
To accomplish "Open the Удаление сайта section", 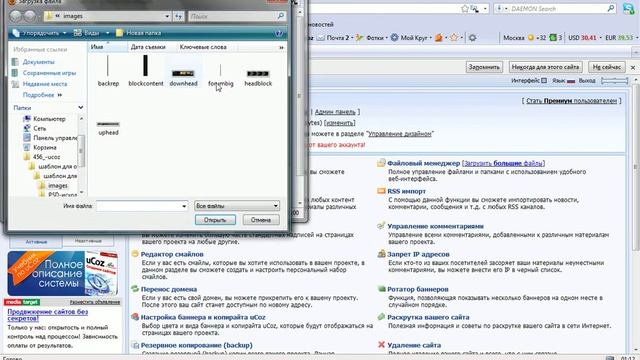I will click(x=414, y=345).
